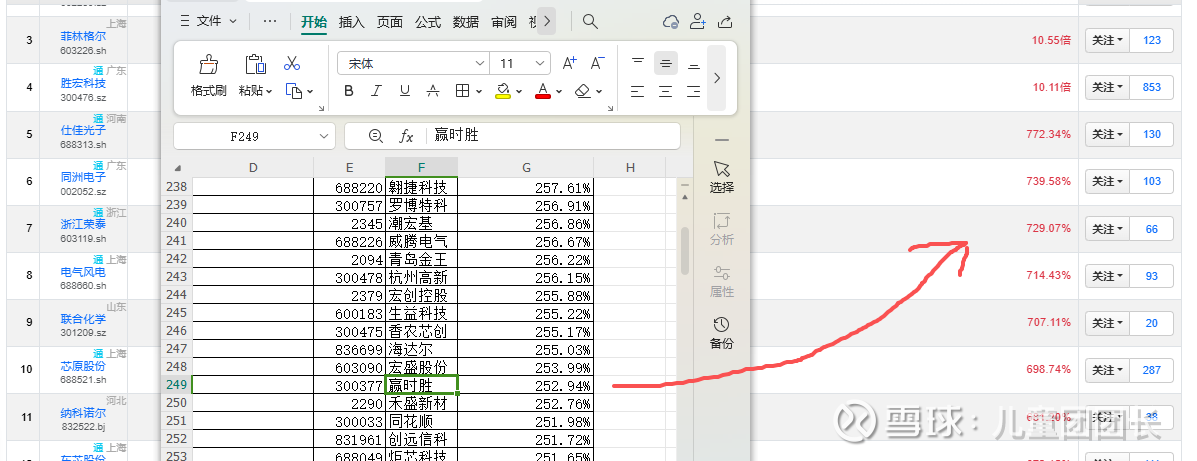The height and width of the screenshot is (461, 1197).
Task: Click the Copy icon in the ribbon
Action: [x=294, y=91]
